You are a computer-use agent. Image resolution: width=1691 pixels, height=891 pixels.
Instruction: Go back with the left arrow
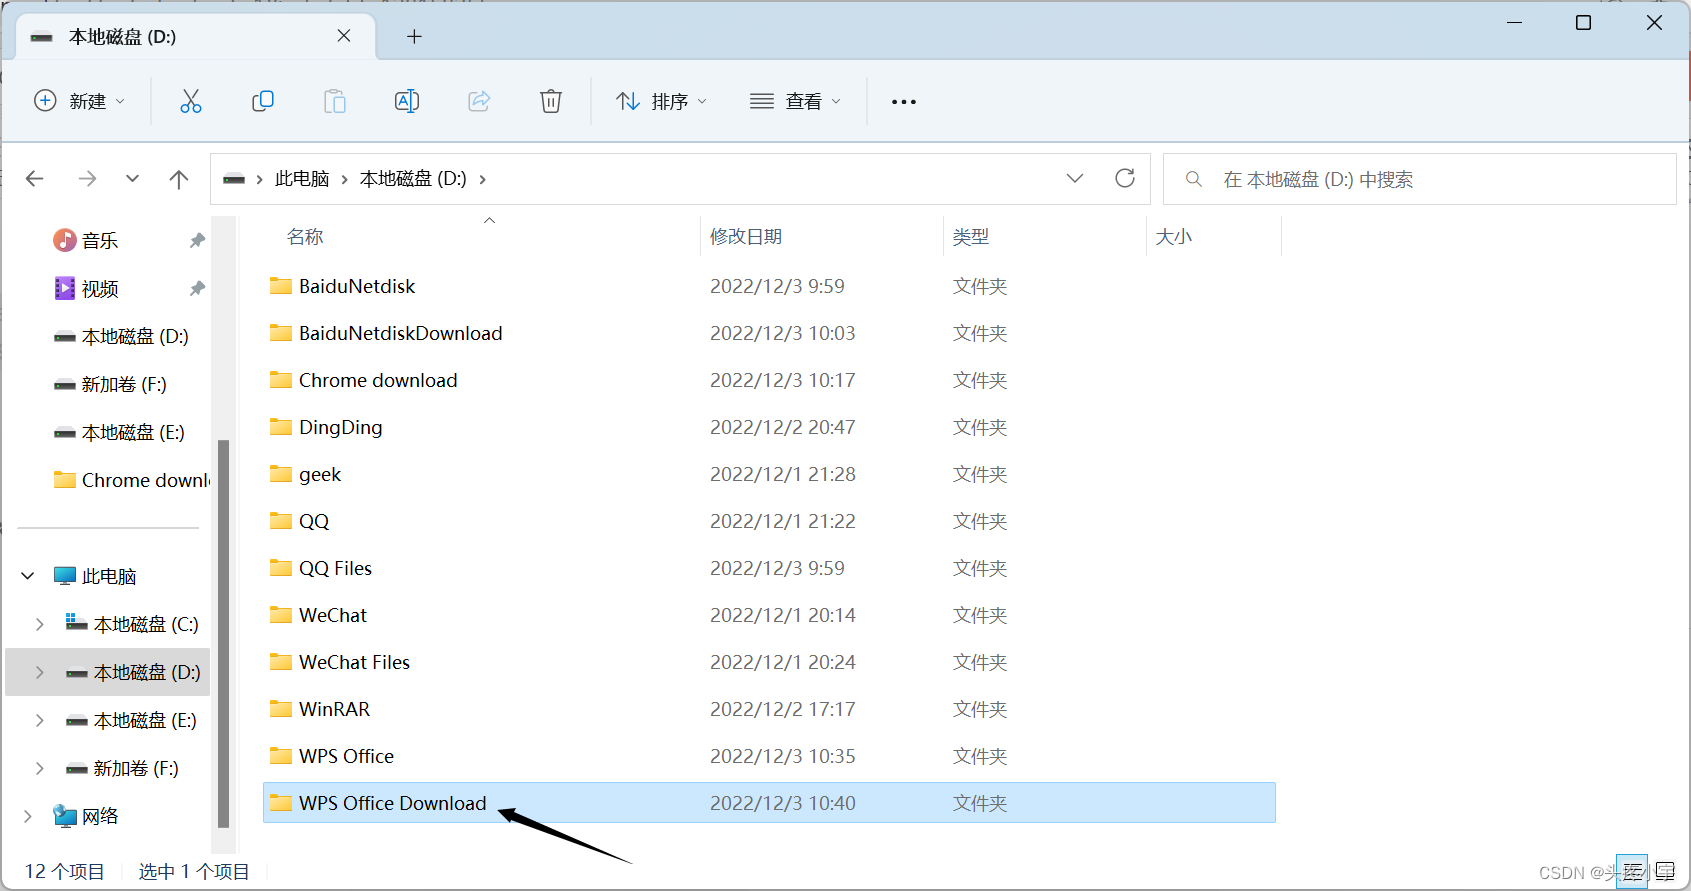(35, 179)
